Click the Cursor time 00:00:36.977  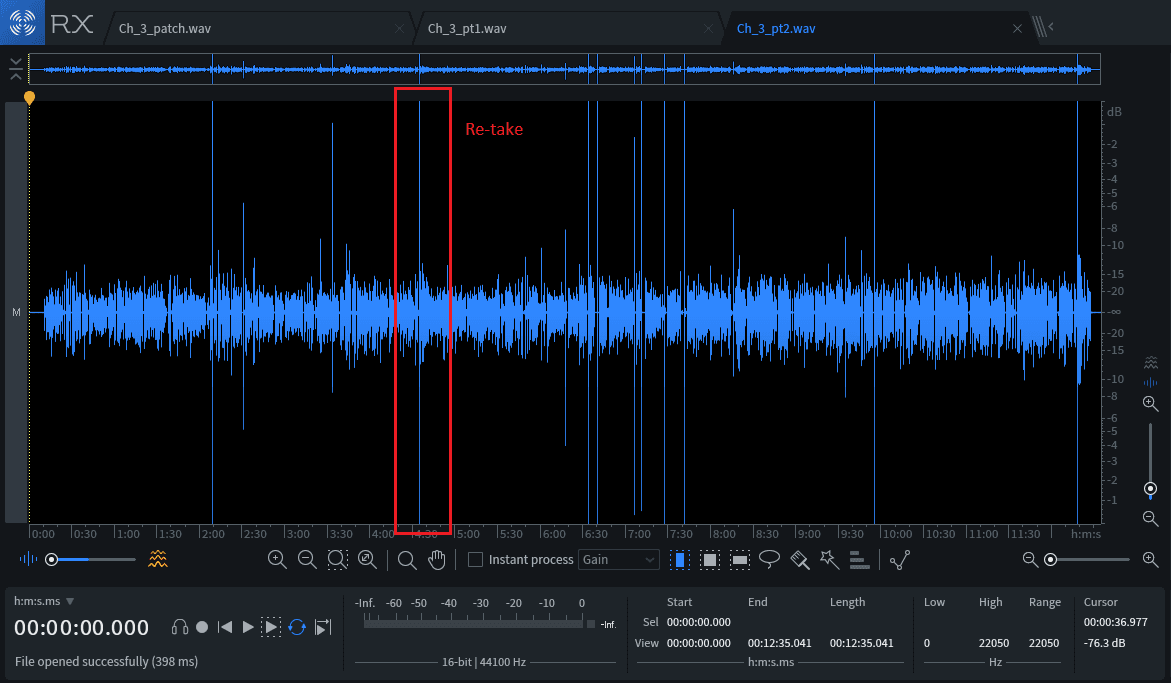coord(1116,622)
